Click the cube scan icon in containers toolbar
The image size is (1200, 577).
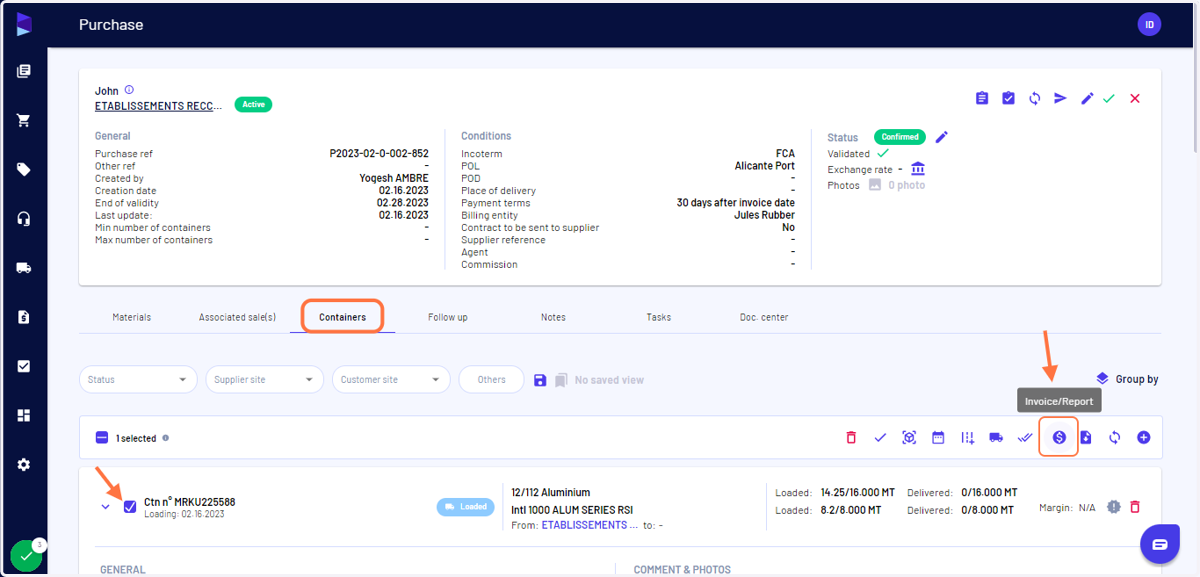(909, 438)
